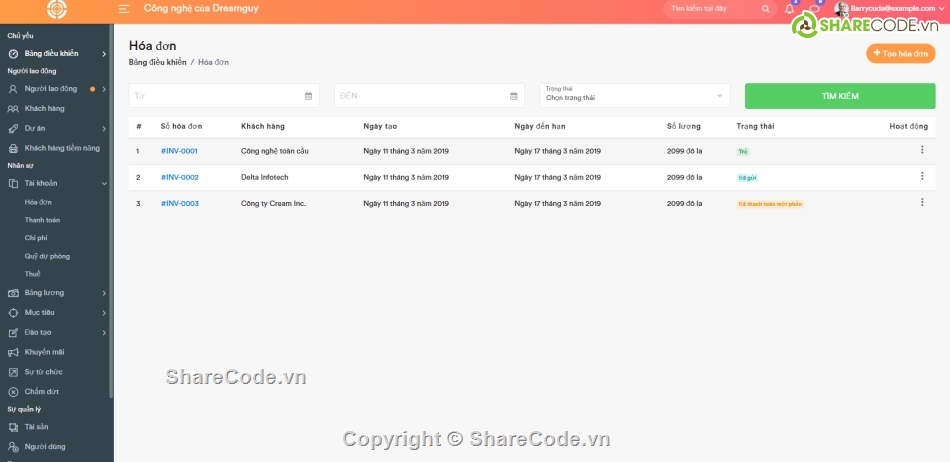
Task: Open the Trạng thái status dropdown
Action: click(x=634, y=95)
